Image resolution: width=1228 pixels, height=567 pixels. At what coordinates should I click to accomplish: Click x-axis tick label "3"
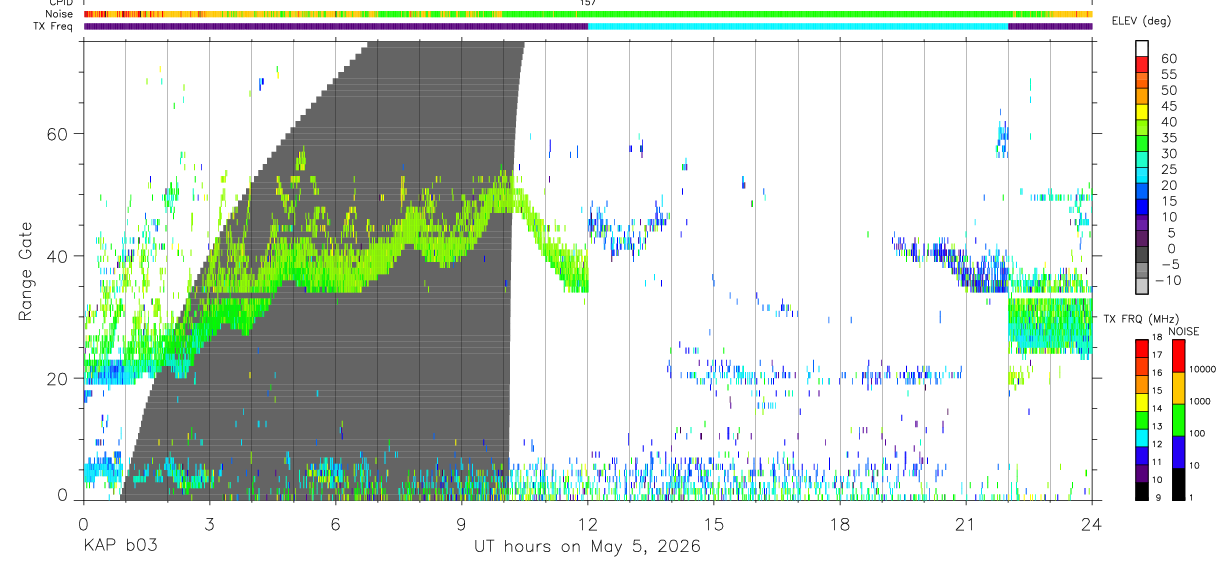209,523
